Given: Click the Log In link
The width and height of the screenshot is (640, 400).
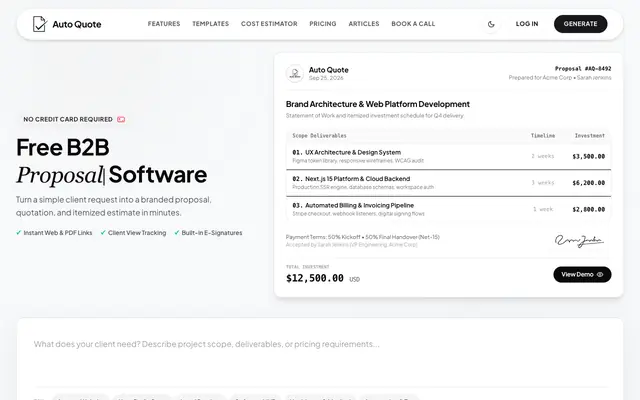Looking at the screenshot, I should coord(527,24).
